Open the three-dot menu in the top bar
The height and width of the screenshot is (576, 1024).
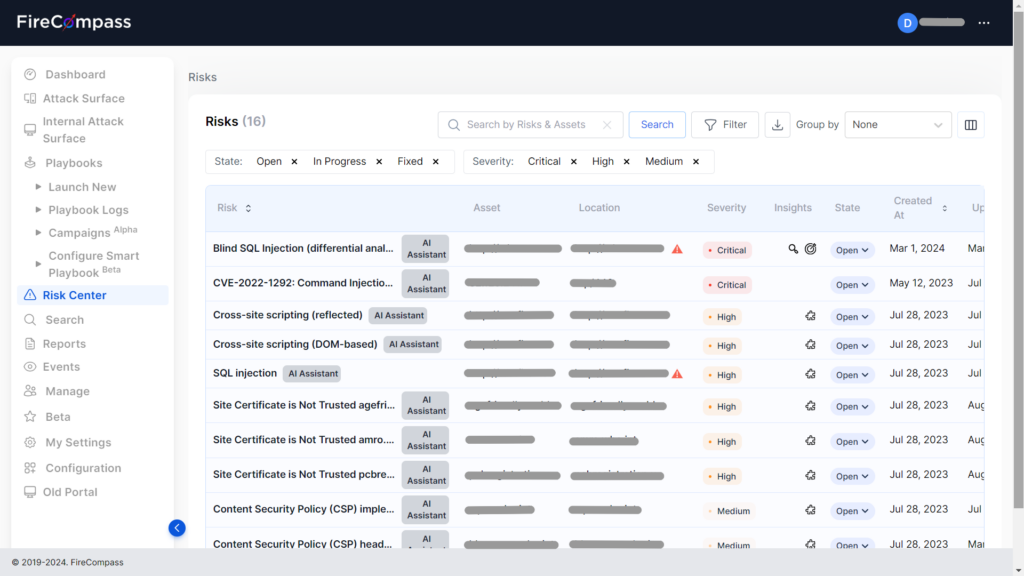(984, 22)
